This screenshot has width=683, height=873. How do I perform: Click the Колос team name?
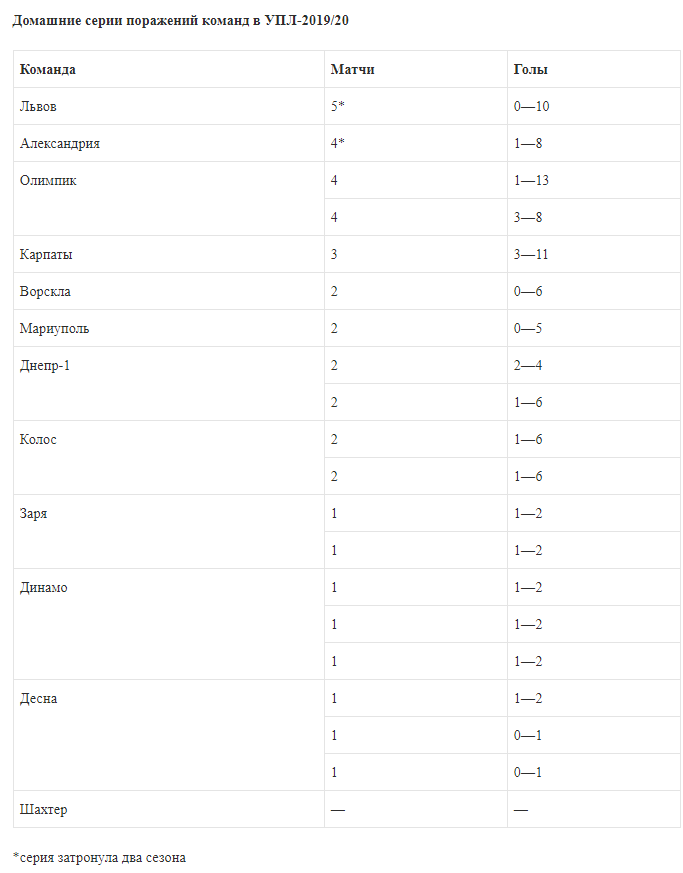(38, 439)
